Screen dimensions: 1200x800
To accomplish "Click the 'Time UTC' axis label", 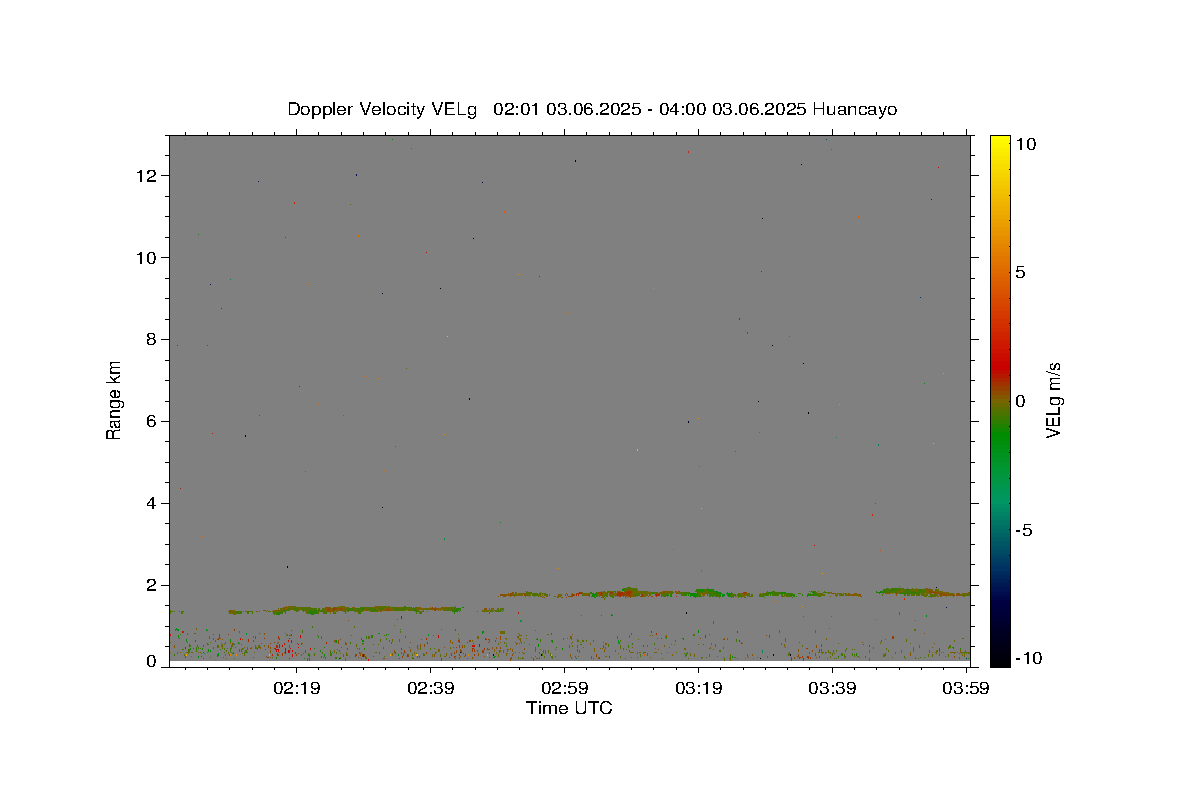I will pyautogui.click(x=569, y=708).
